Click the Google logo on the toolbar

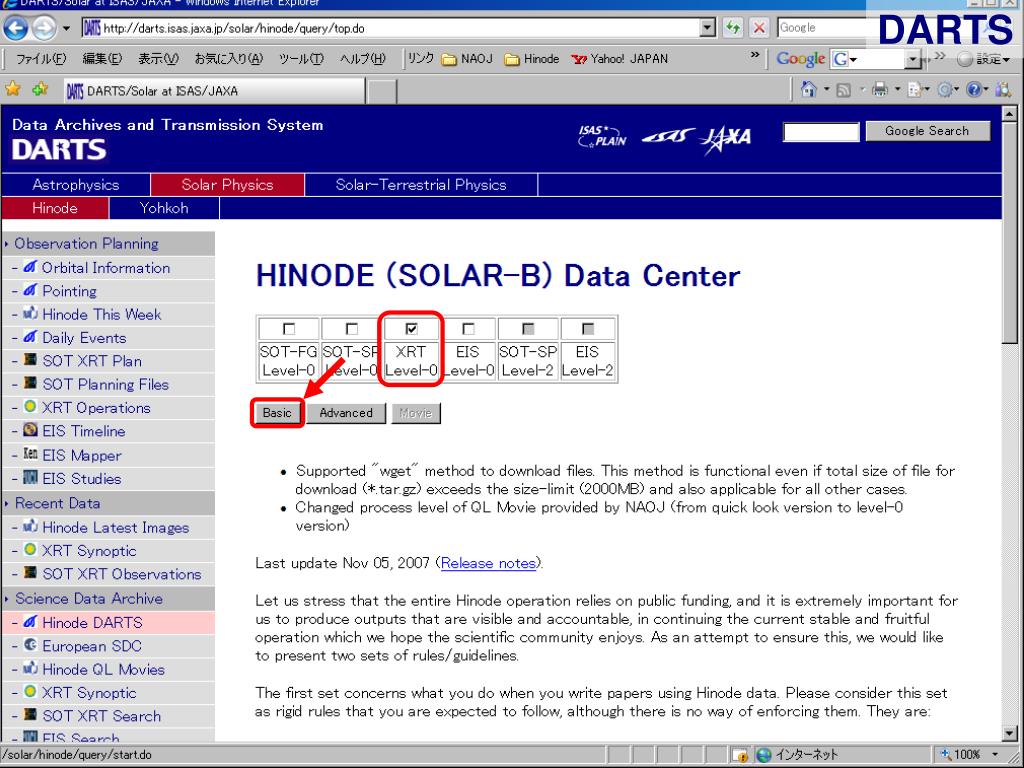click(801, 59)
